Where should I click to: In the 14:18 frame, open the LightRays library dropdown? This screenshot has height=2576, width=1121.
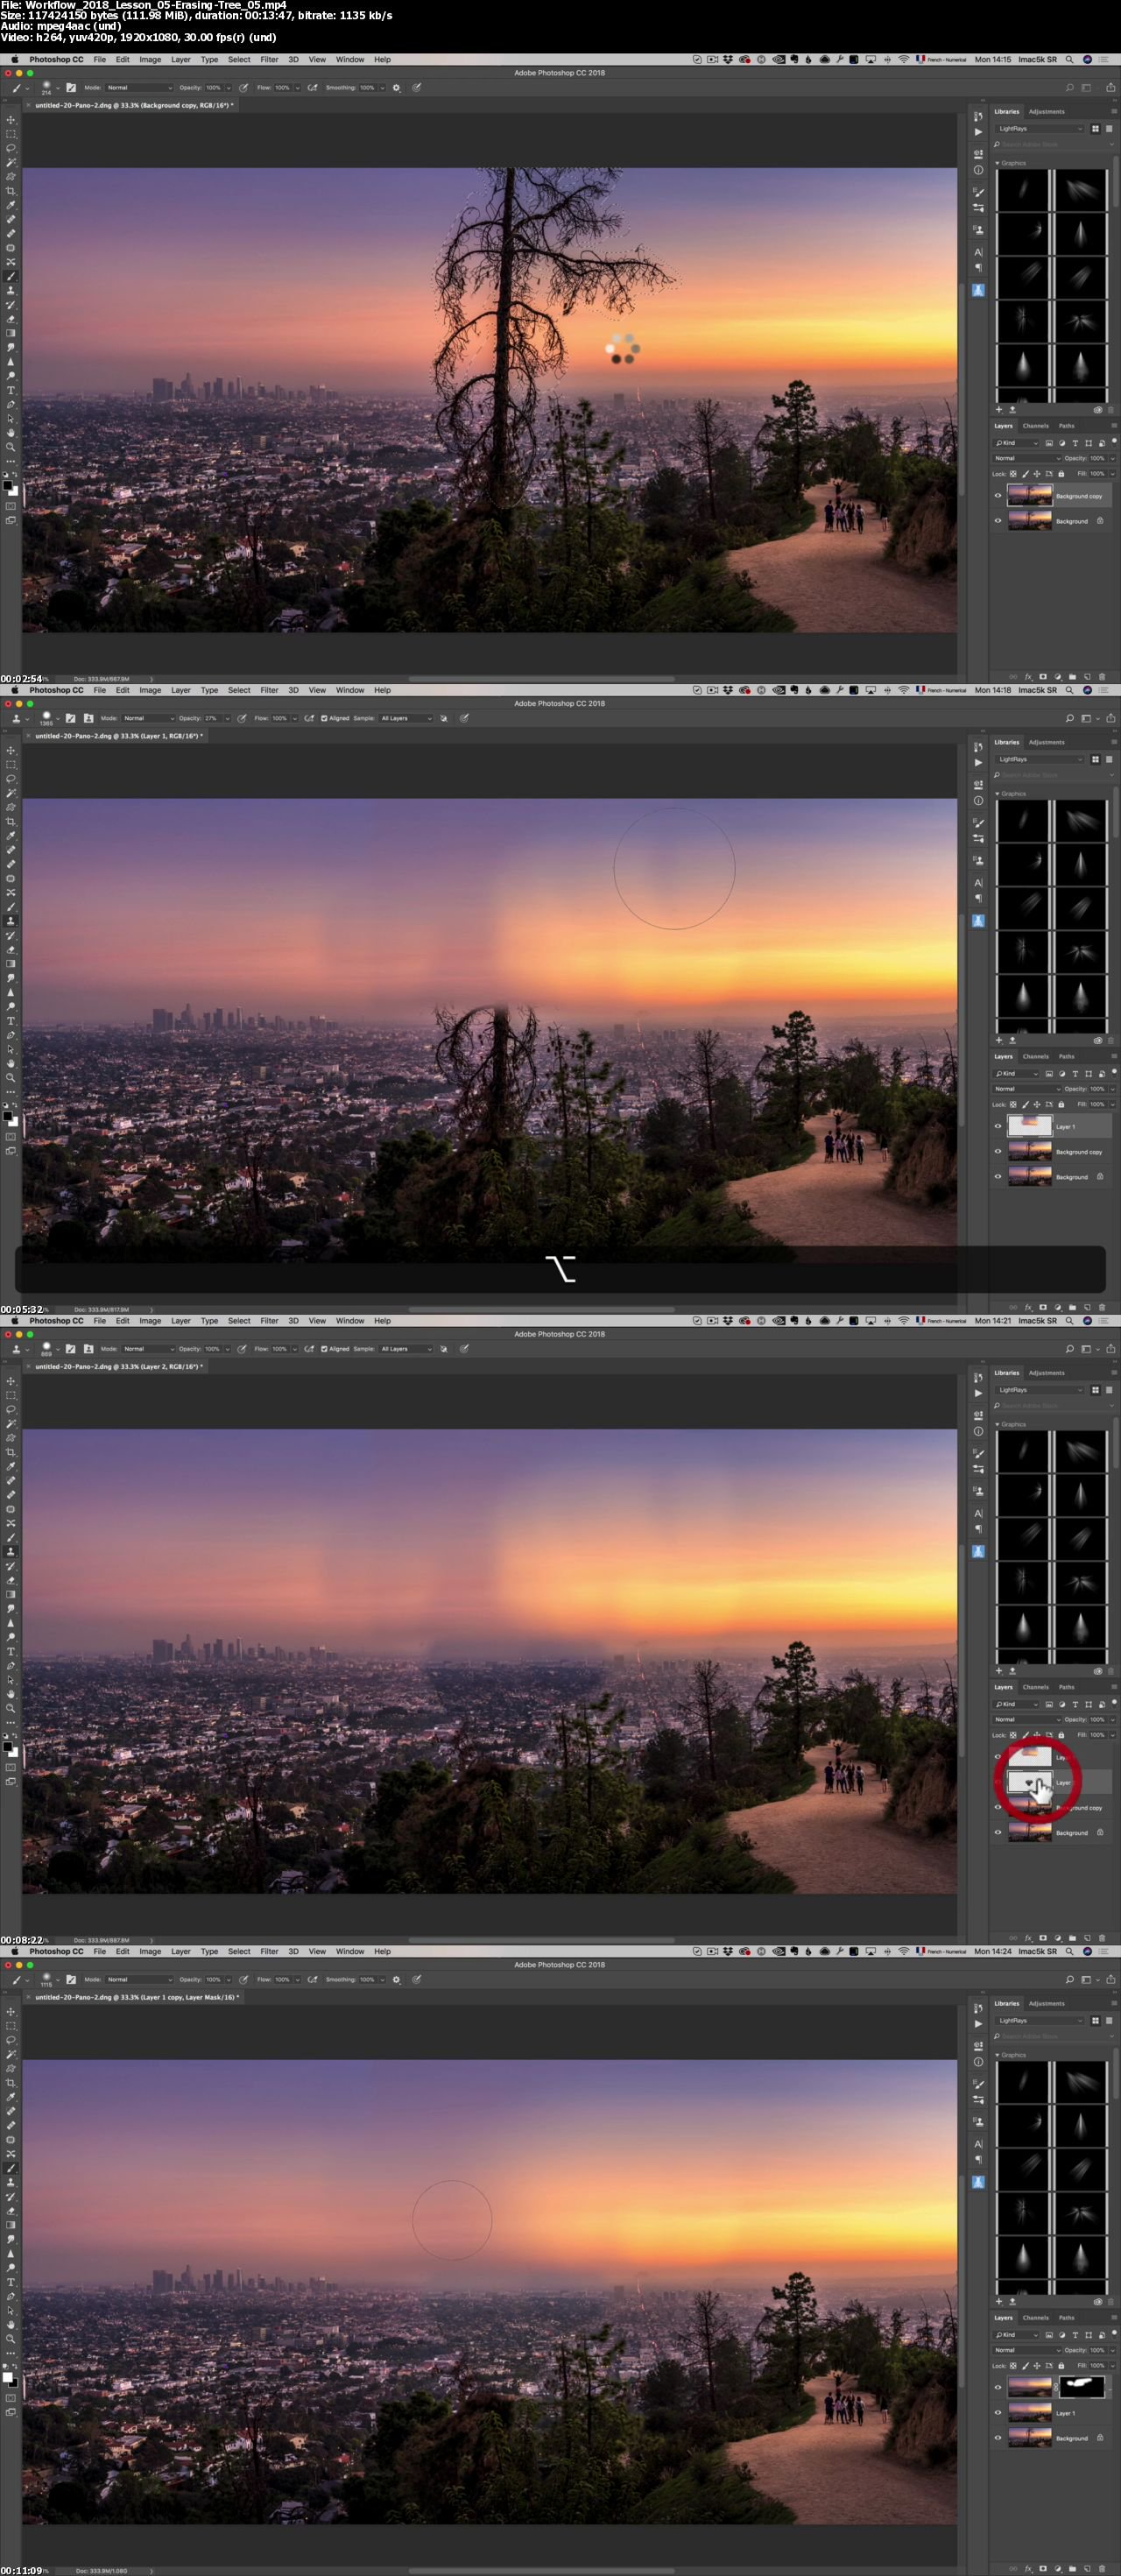click(1040, 759)
